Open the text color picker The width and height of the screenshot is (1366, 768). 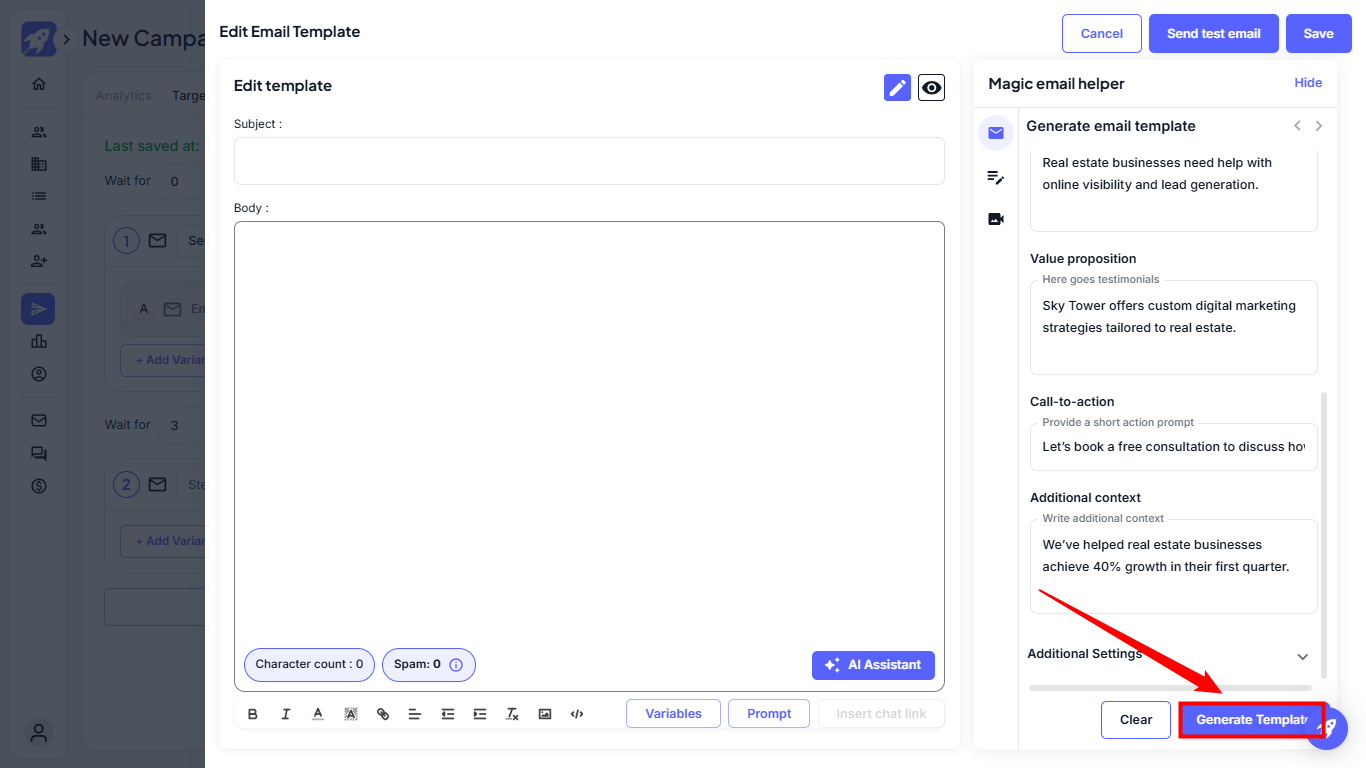[x=318, y=714]
